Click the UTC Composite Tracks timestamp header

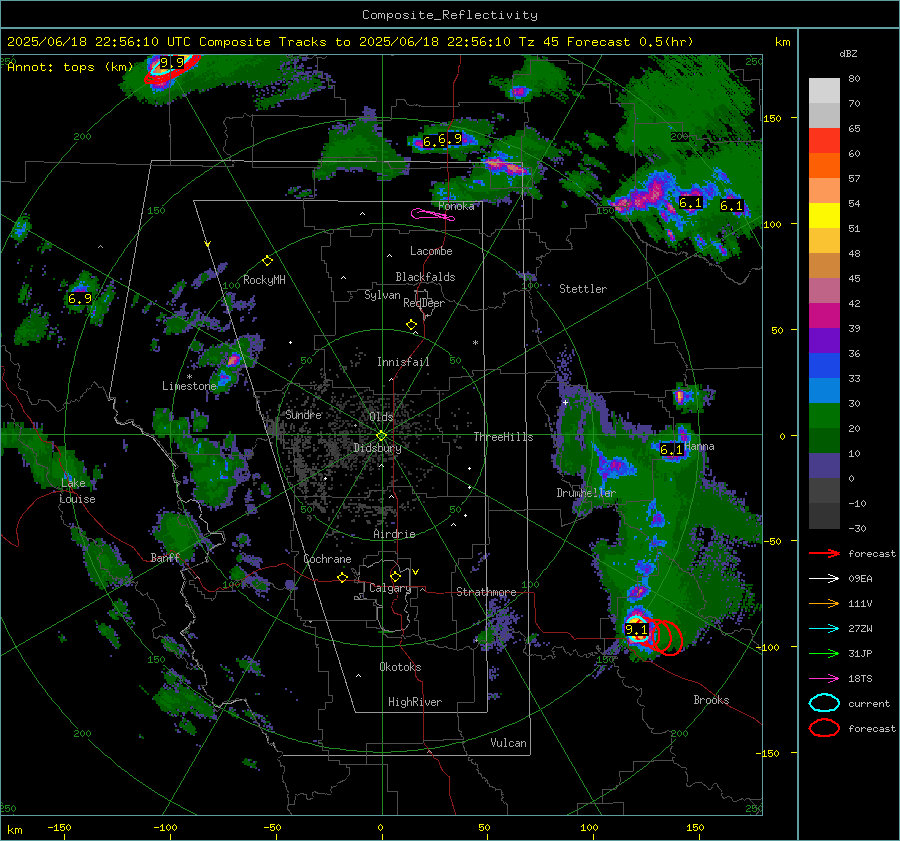350,42
